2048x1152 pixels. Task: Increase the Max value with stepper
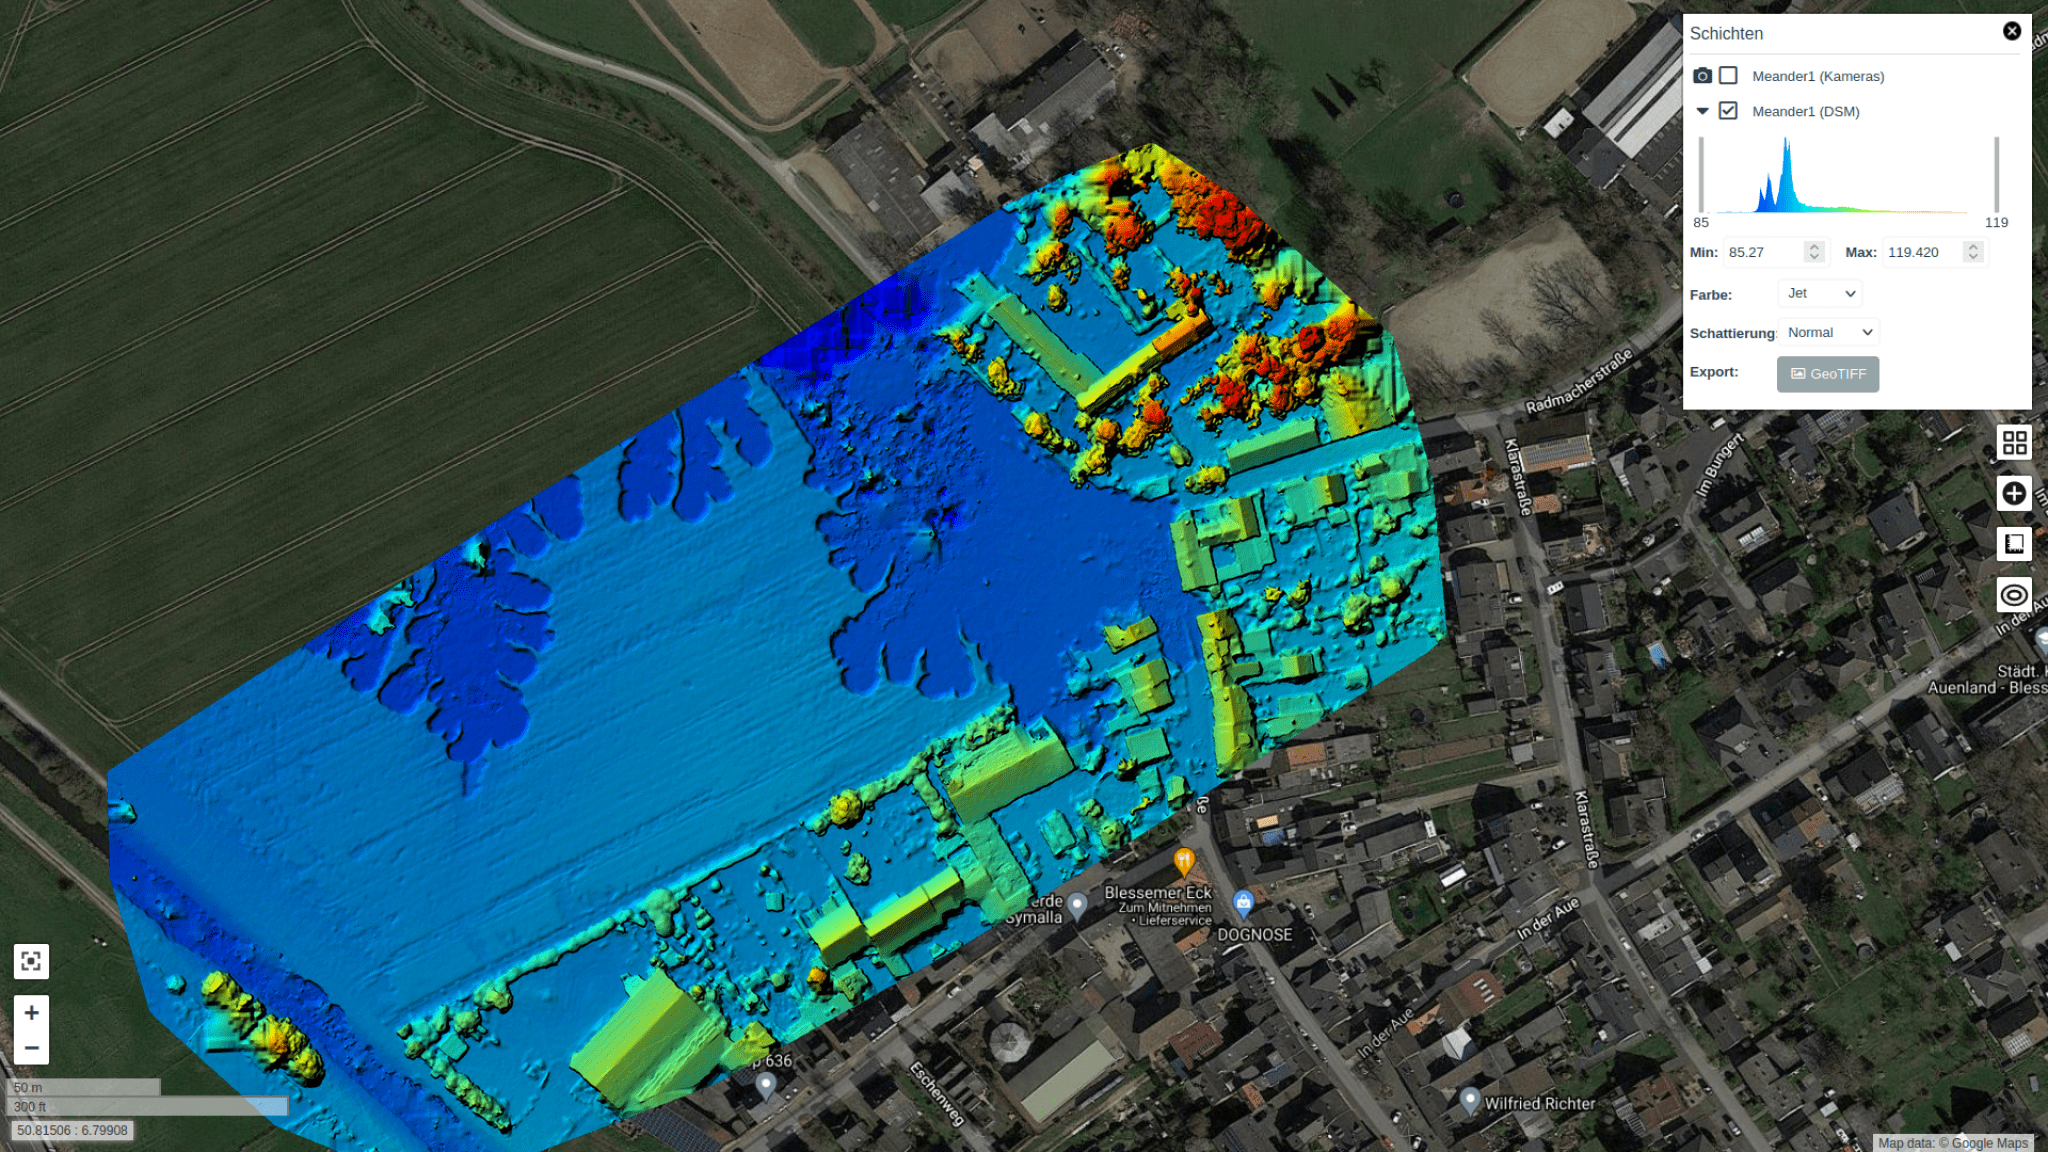(1973, 246)
